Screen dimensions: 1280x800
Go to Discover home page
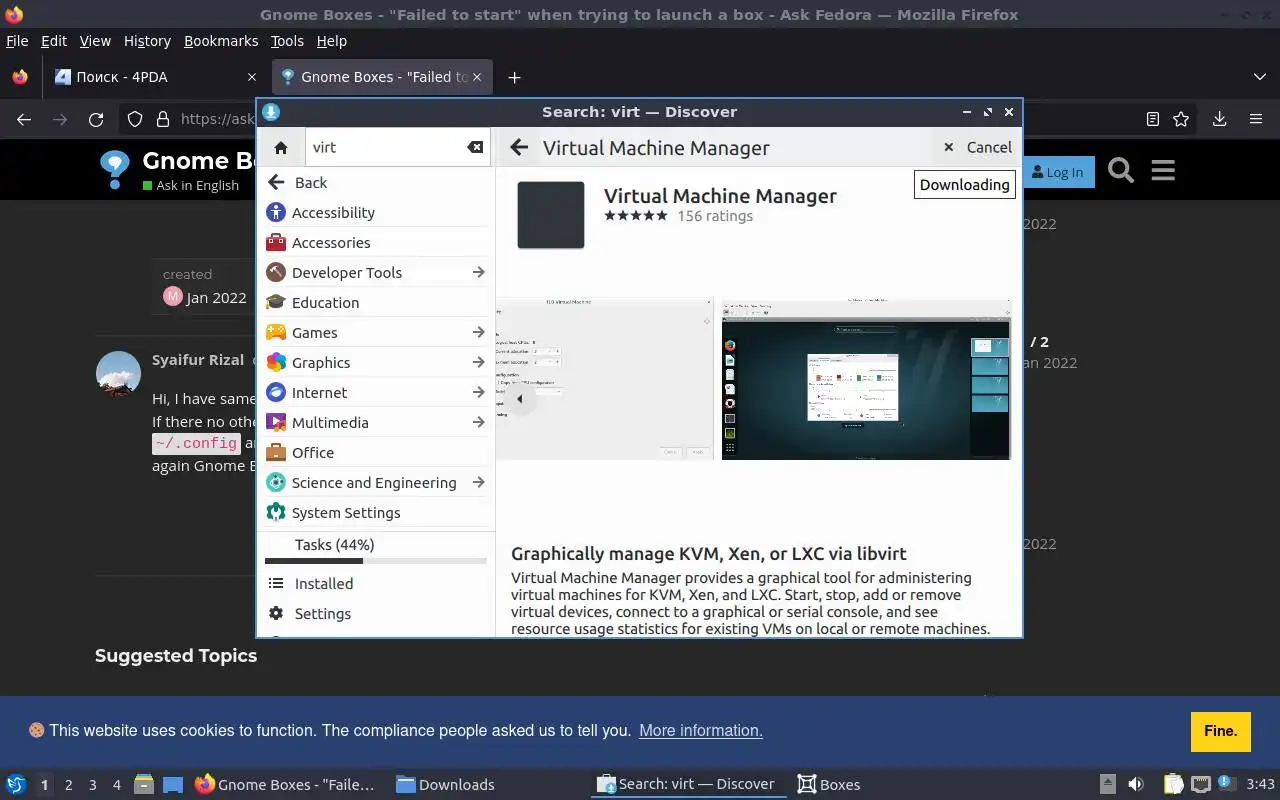(x=281, y=147)
